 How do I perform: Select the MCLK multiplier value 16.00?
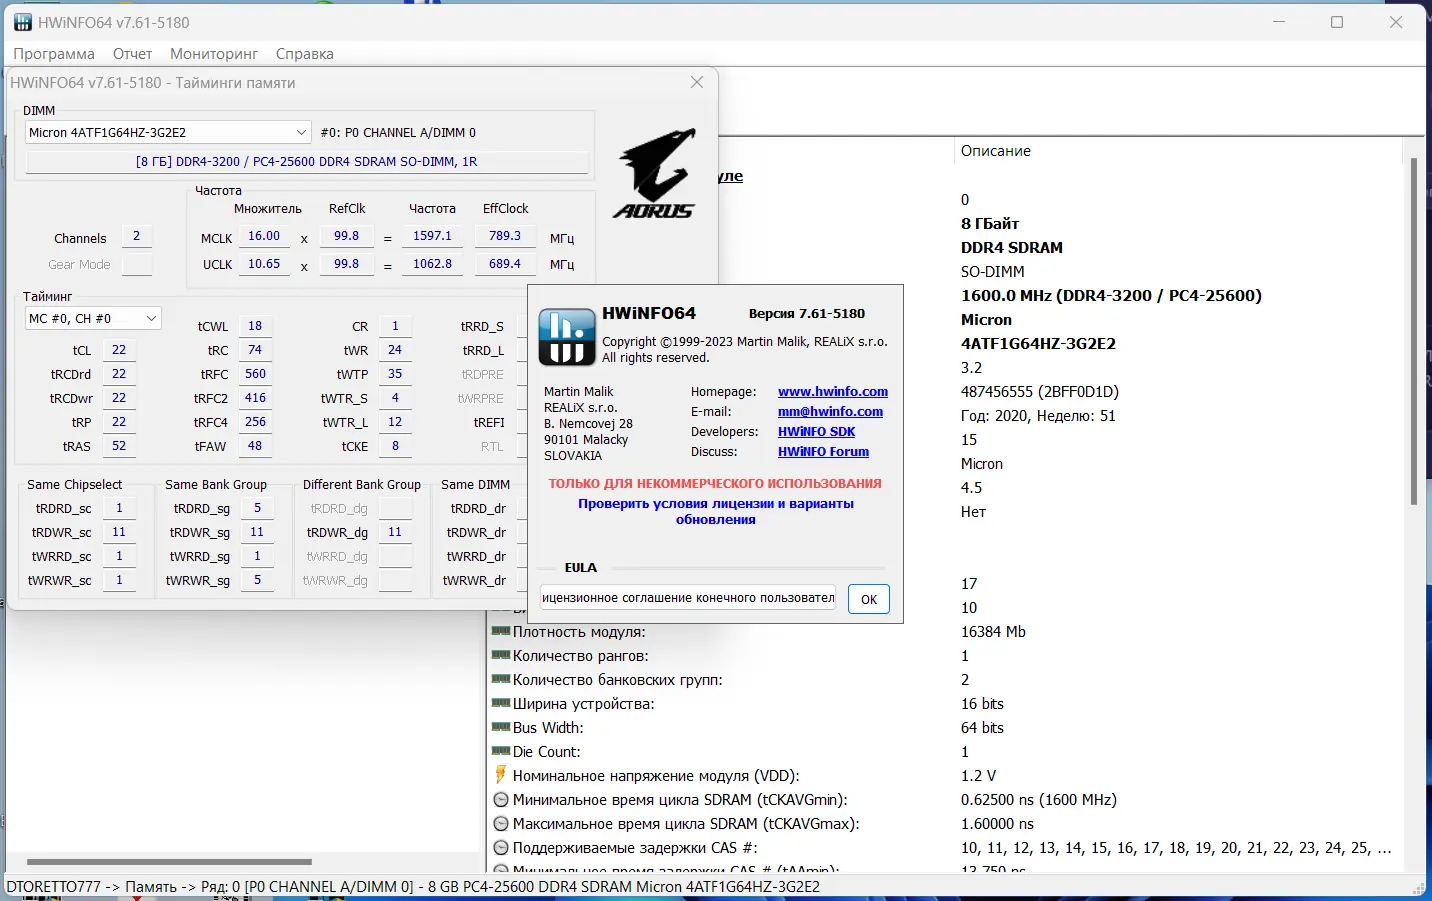point(264,237)
